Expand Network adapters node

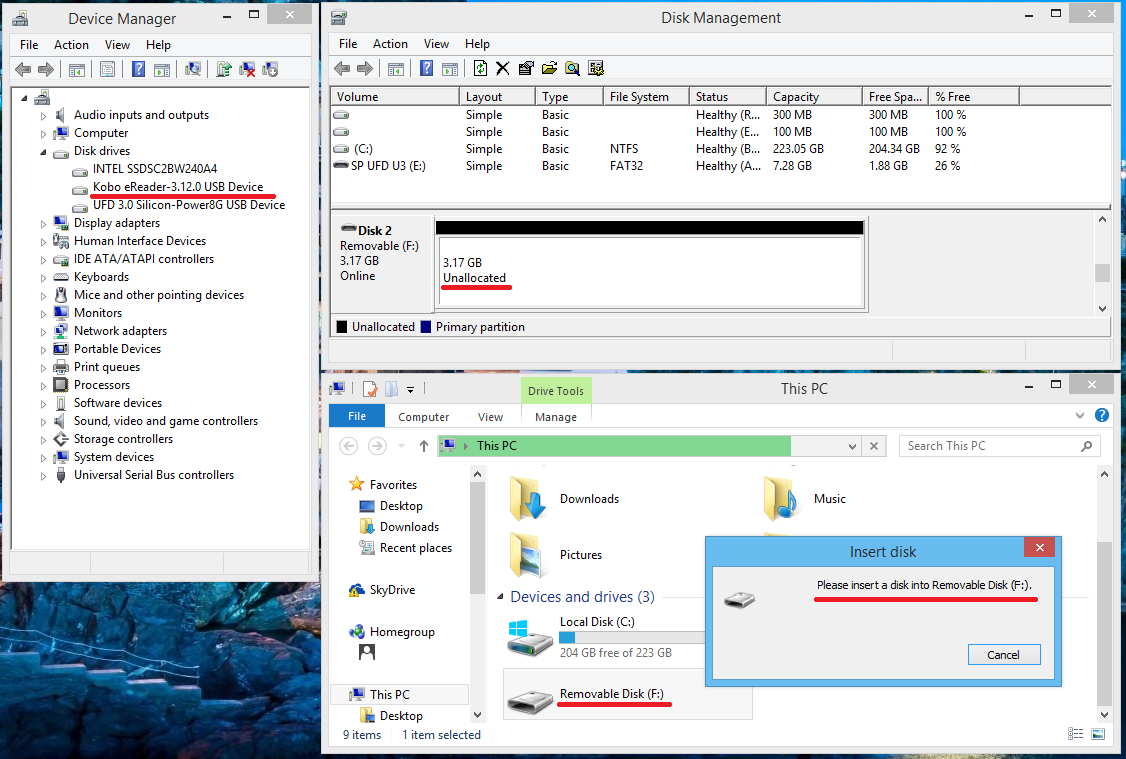click(x=43, y=332)
